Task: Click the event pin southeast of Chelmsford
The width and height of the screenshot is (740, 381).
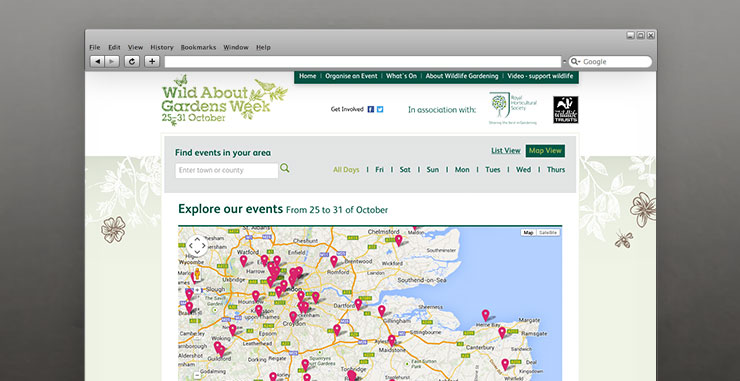Action: click(398, 240)
